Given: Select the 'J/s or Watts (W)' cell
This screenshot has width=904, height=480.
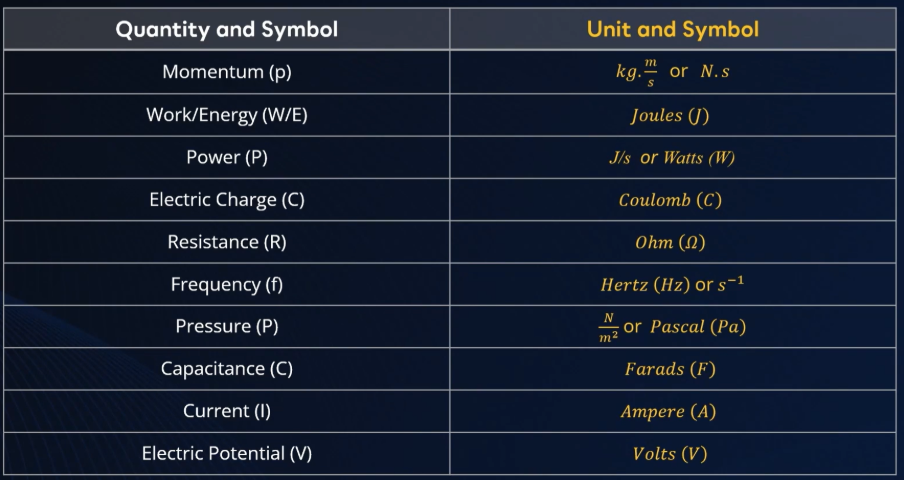Looking at the screenshot, I should [x=673, y=157].
